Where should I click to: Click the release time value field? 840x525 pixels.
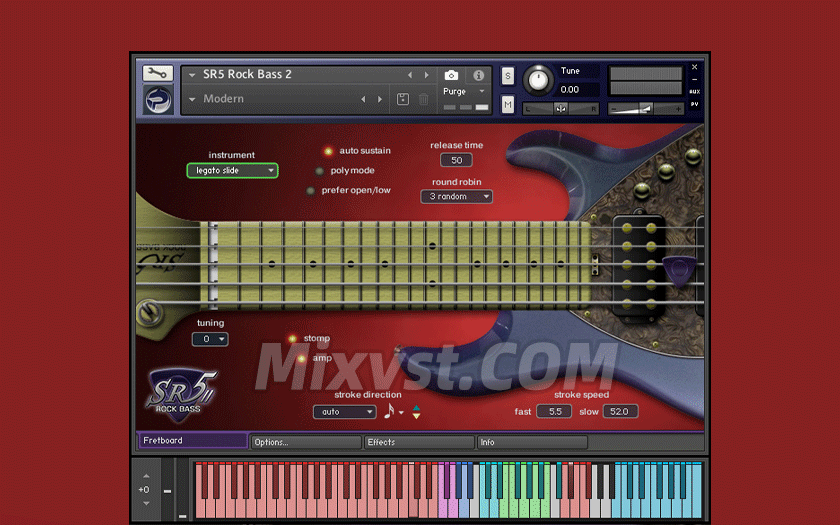456,160
